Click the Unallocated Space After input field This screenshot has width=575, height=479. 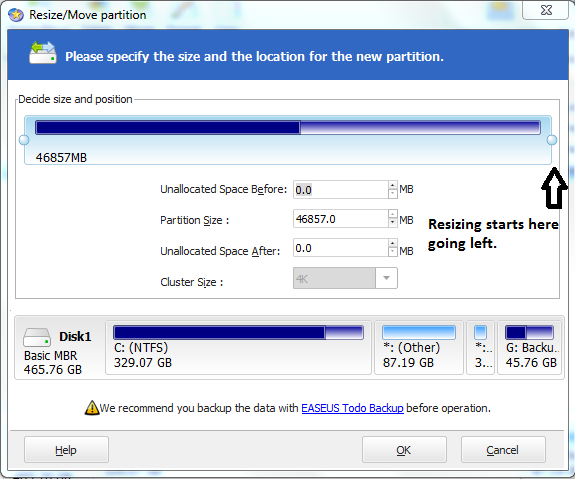pos(340,248)
